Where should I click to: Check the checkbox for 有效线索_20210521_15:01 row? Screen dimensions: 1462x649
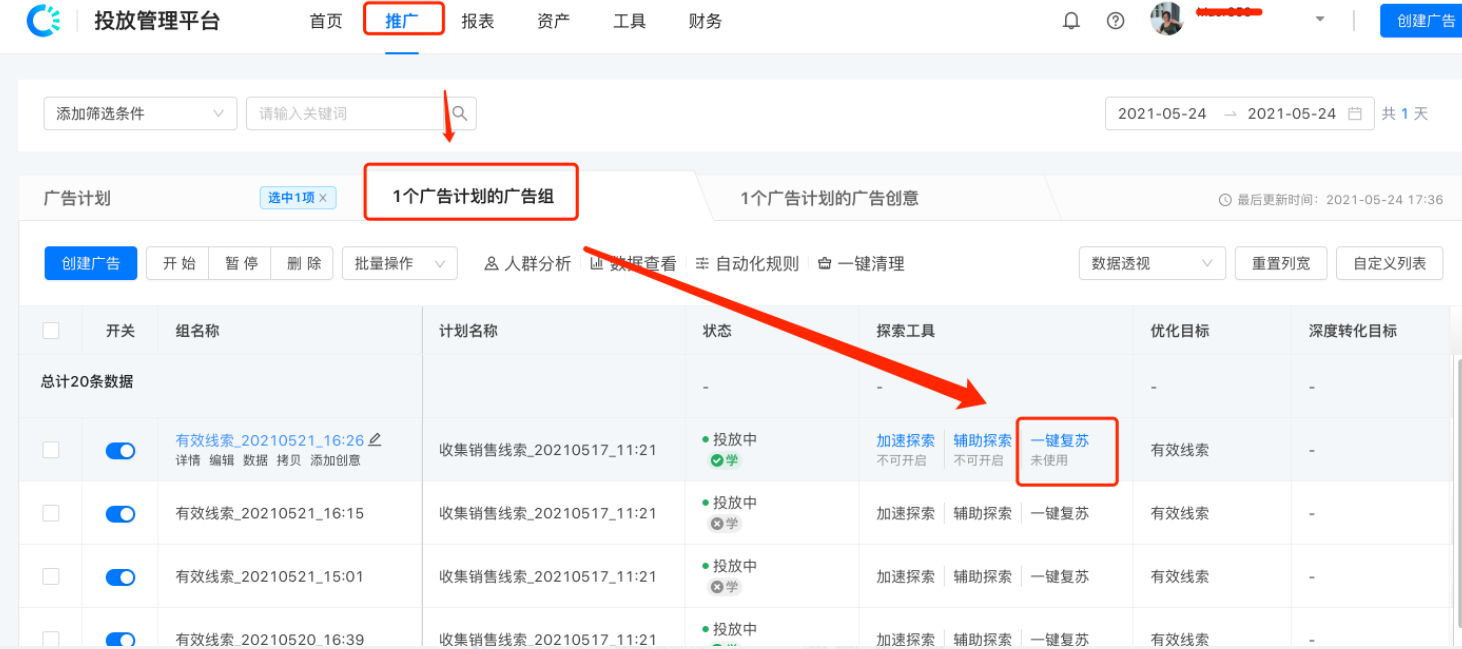pyautogui.click(x=50, y=576)
